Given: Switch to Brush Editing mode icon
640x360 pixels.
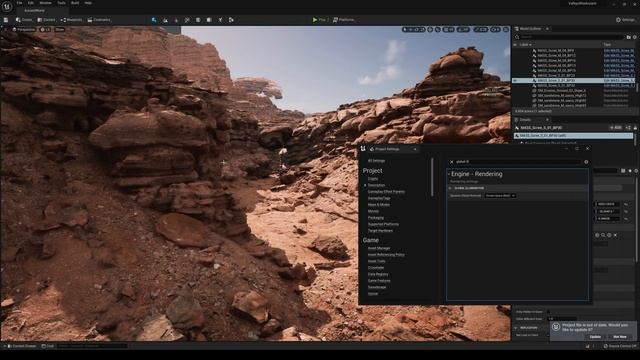Looking at the screenshot, I should [220, 20].
